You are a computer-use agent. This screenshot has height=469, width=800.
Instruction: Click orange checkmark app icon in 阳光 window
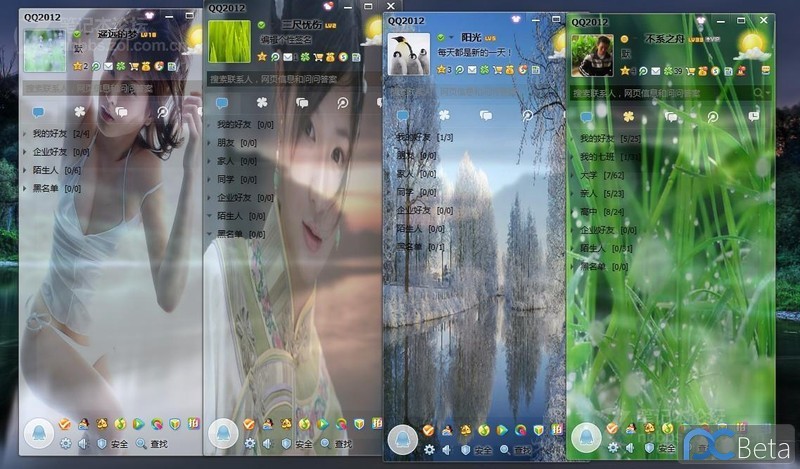click(429, 430)
